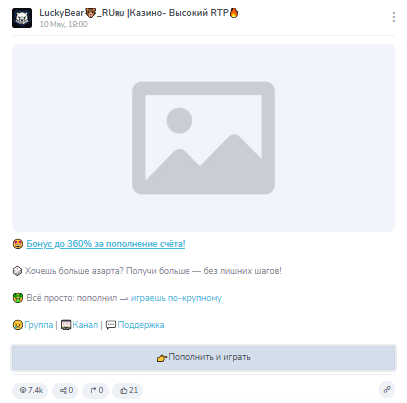Click the forwards arrow counter
This screenshot has height=403, width=407.
coord(96,390)
